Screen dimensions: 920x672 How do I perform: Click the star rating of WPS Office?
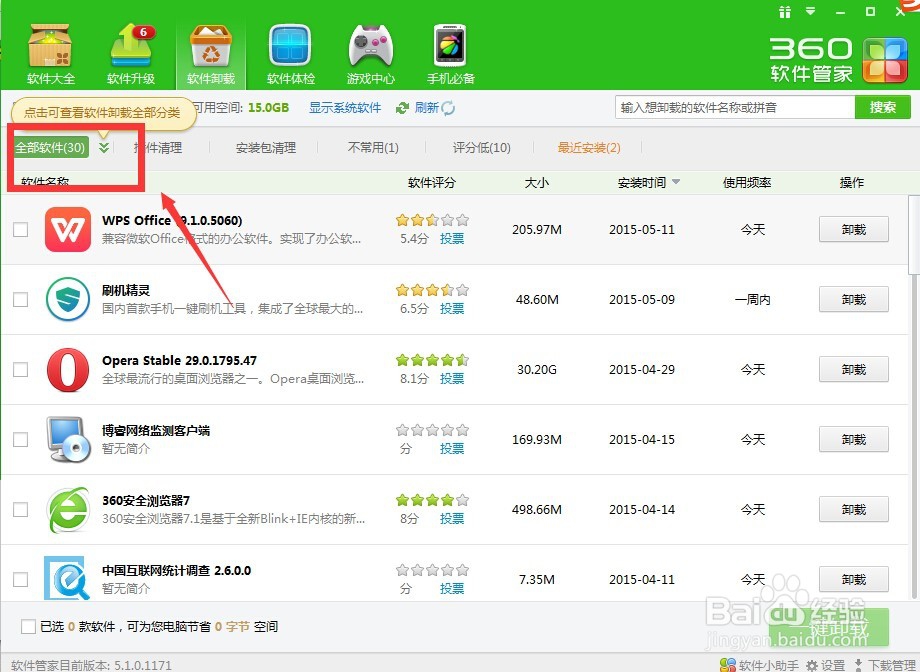click(432, 220)
